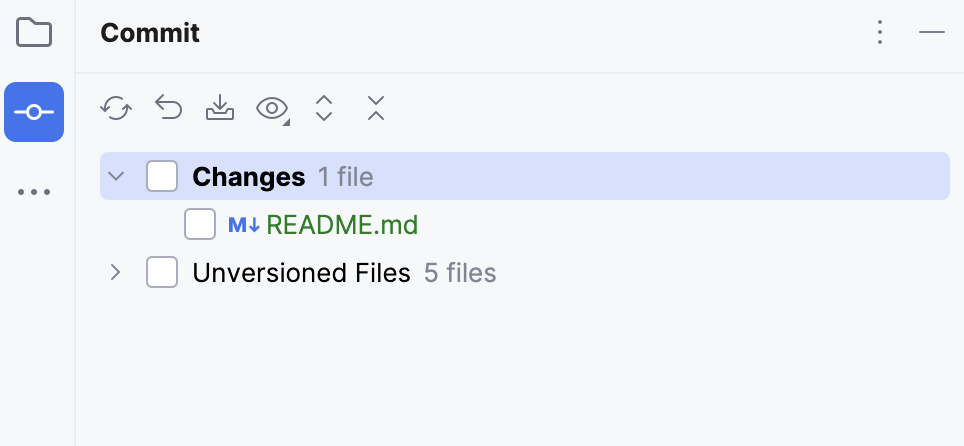Image resolution: width=964 pixels, height=446 pixels.
Task: Open the Project folder tool window
Action: point(34,33)
